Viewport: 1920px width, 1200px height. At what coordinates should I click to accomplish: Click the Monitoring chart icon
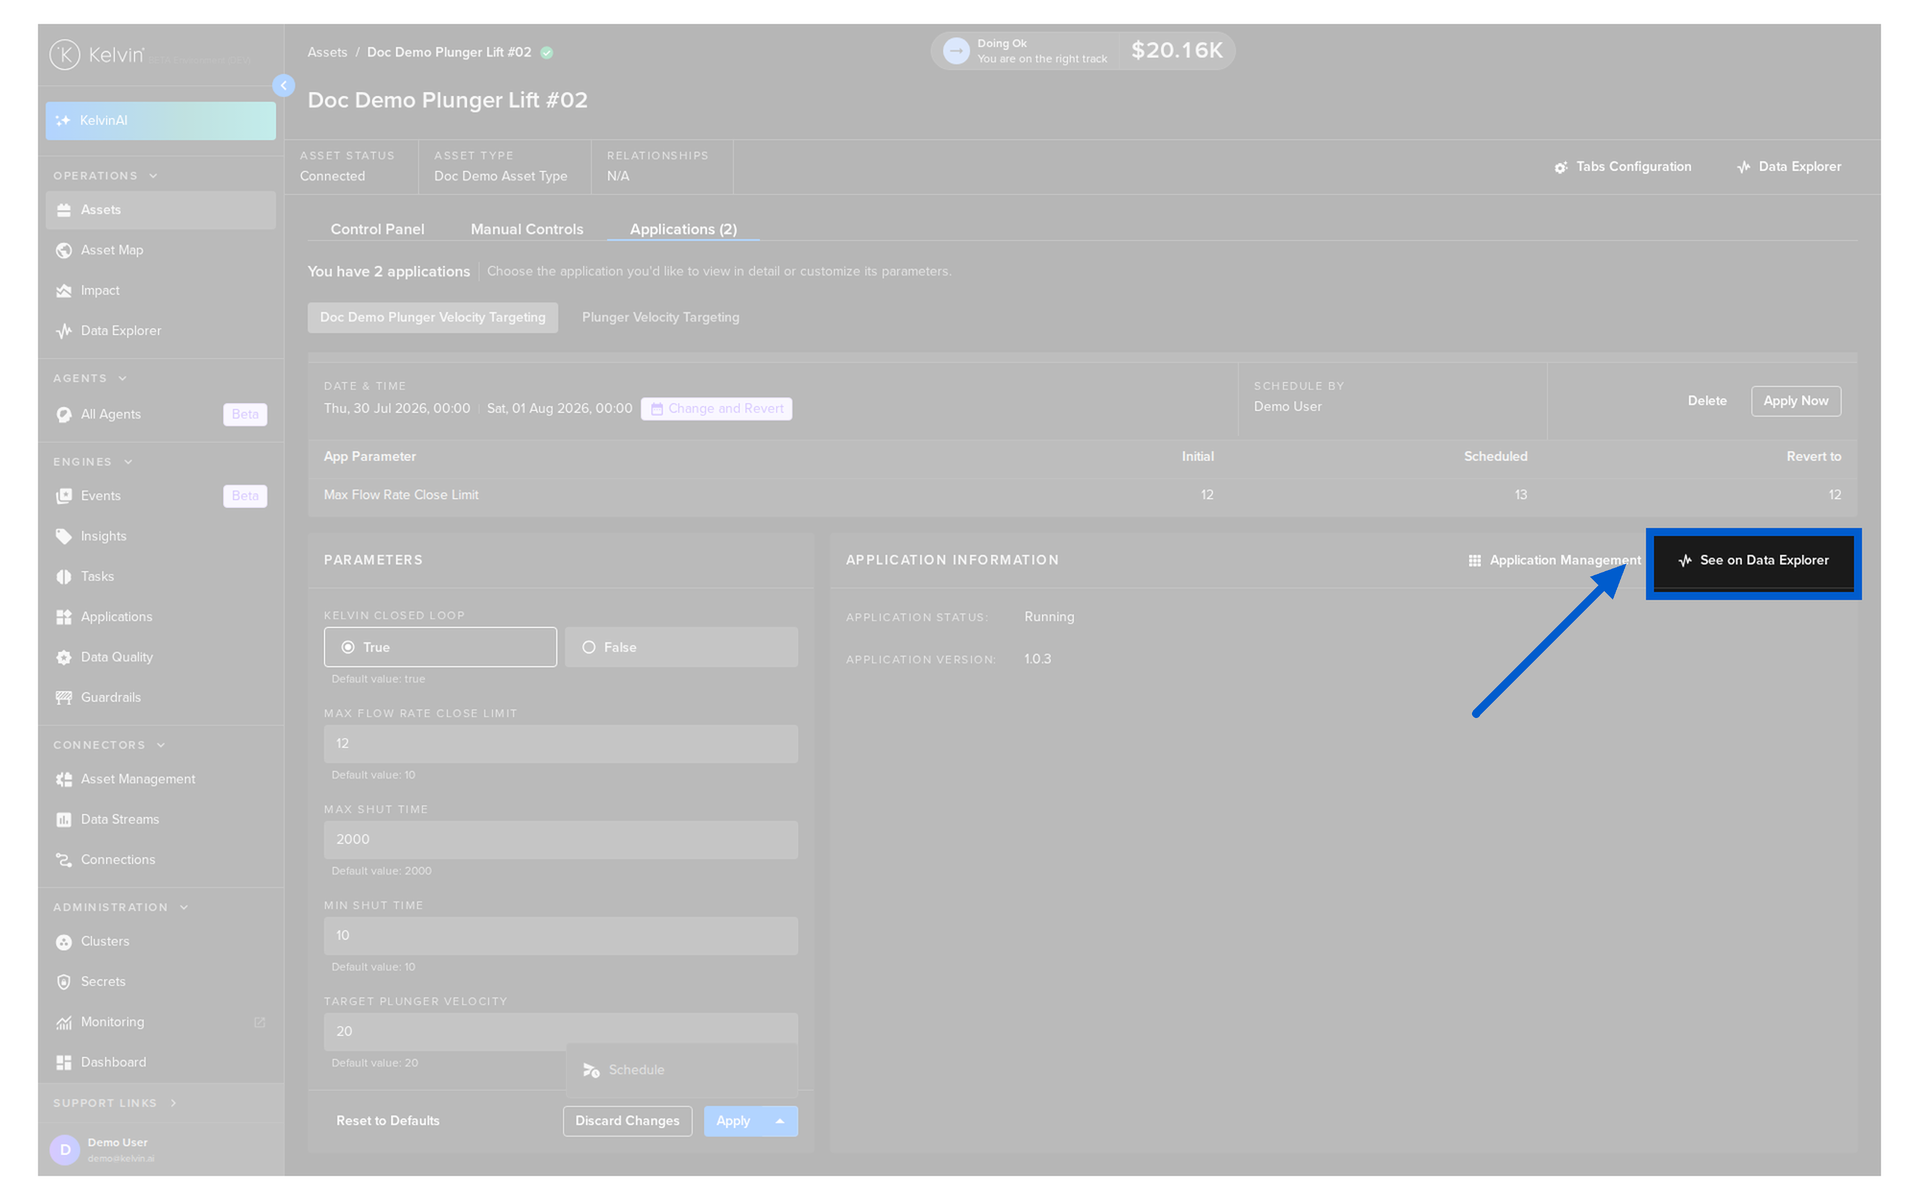point(64,1022)
